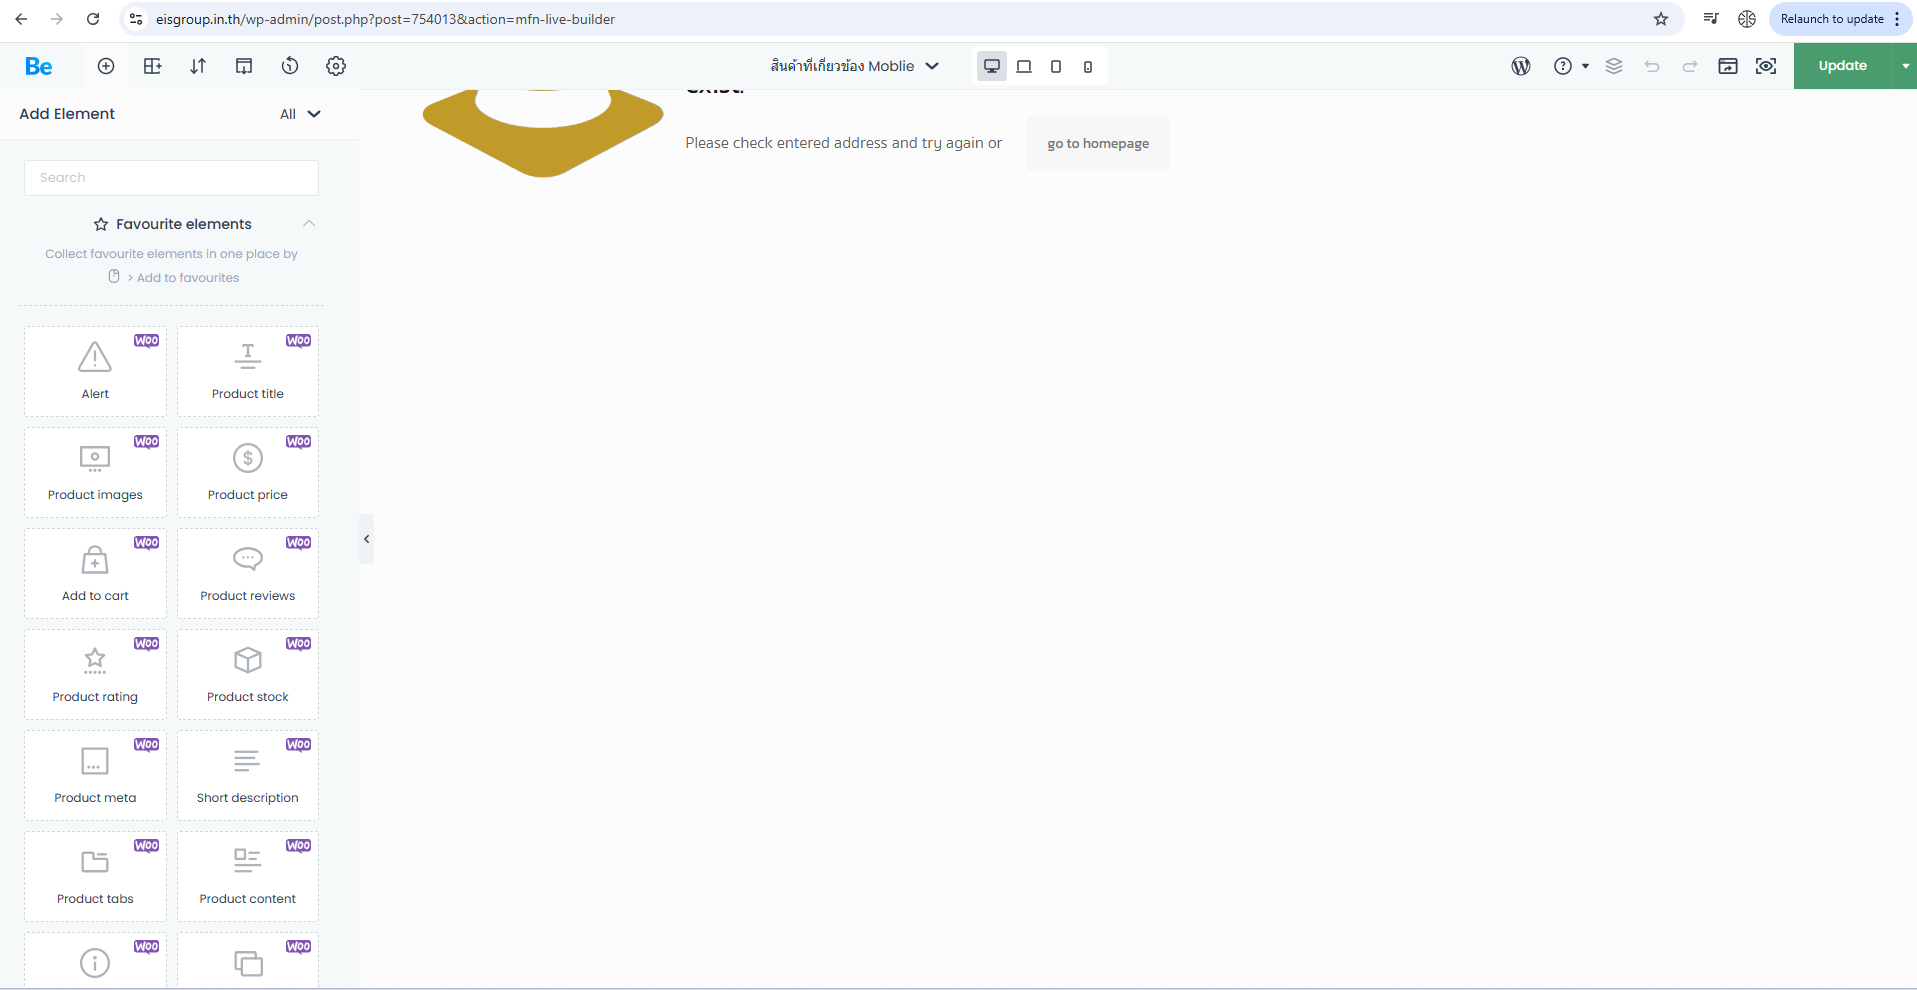The image size is (1917, 990).
Task: Click the preview eye icon
Action: pyautogui.click(x=1766, y=66)
